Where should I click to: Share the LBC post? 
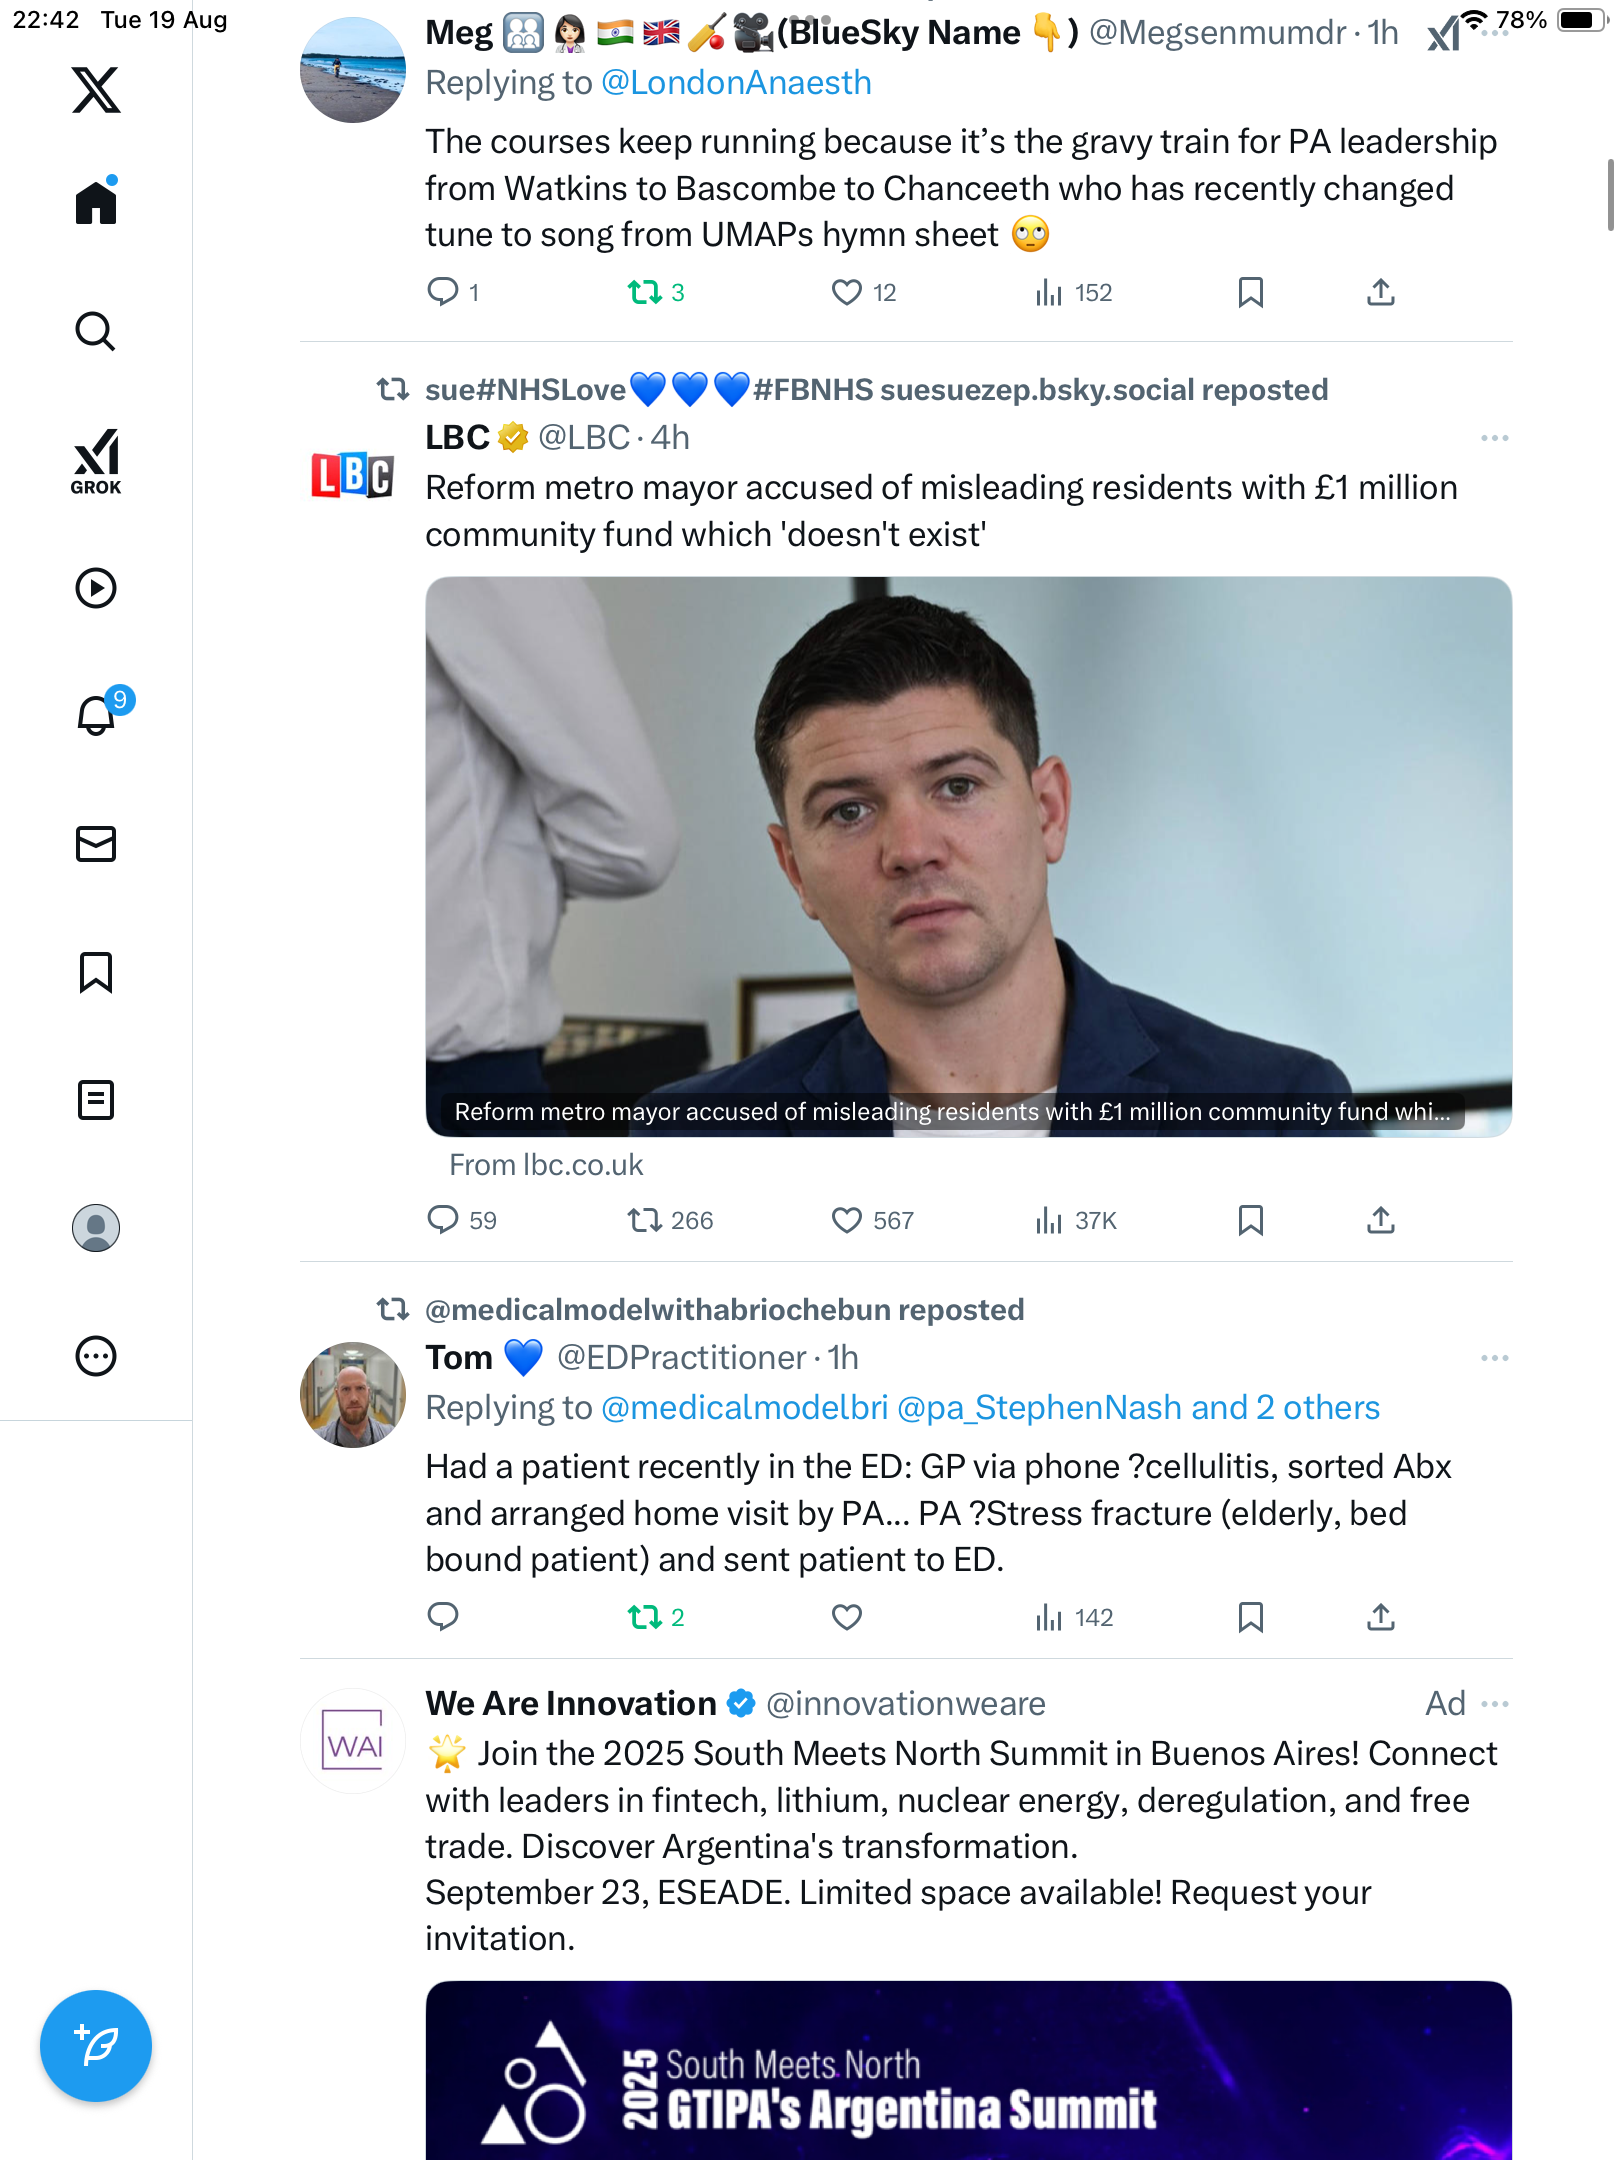click(x=1381, y=1220)
